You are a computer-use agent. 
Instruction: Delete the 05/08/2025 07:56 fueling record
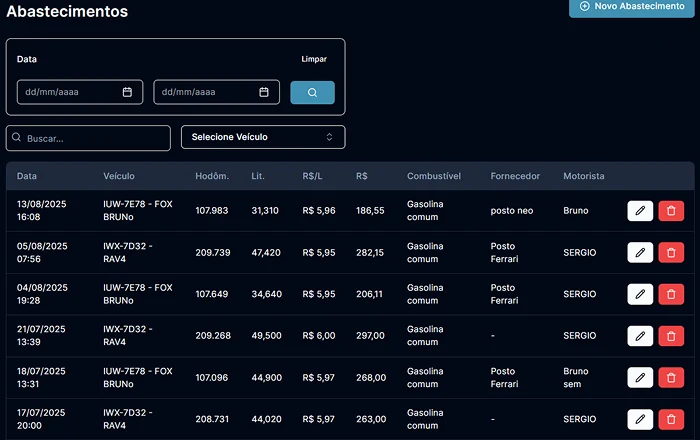click(x=671, y=253)
